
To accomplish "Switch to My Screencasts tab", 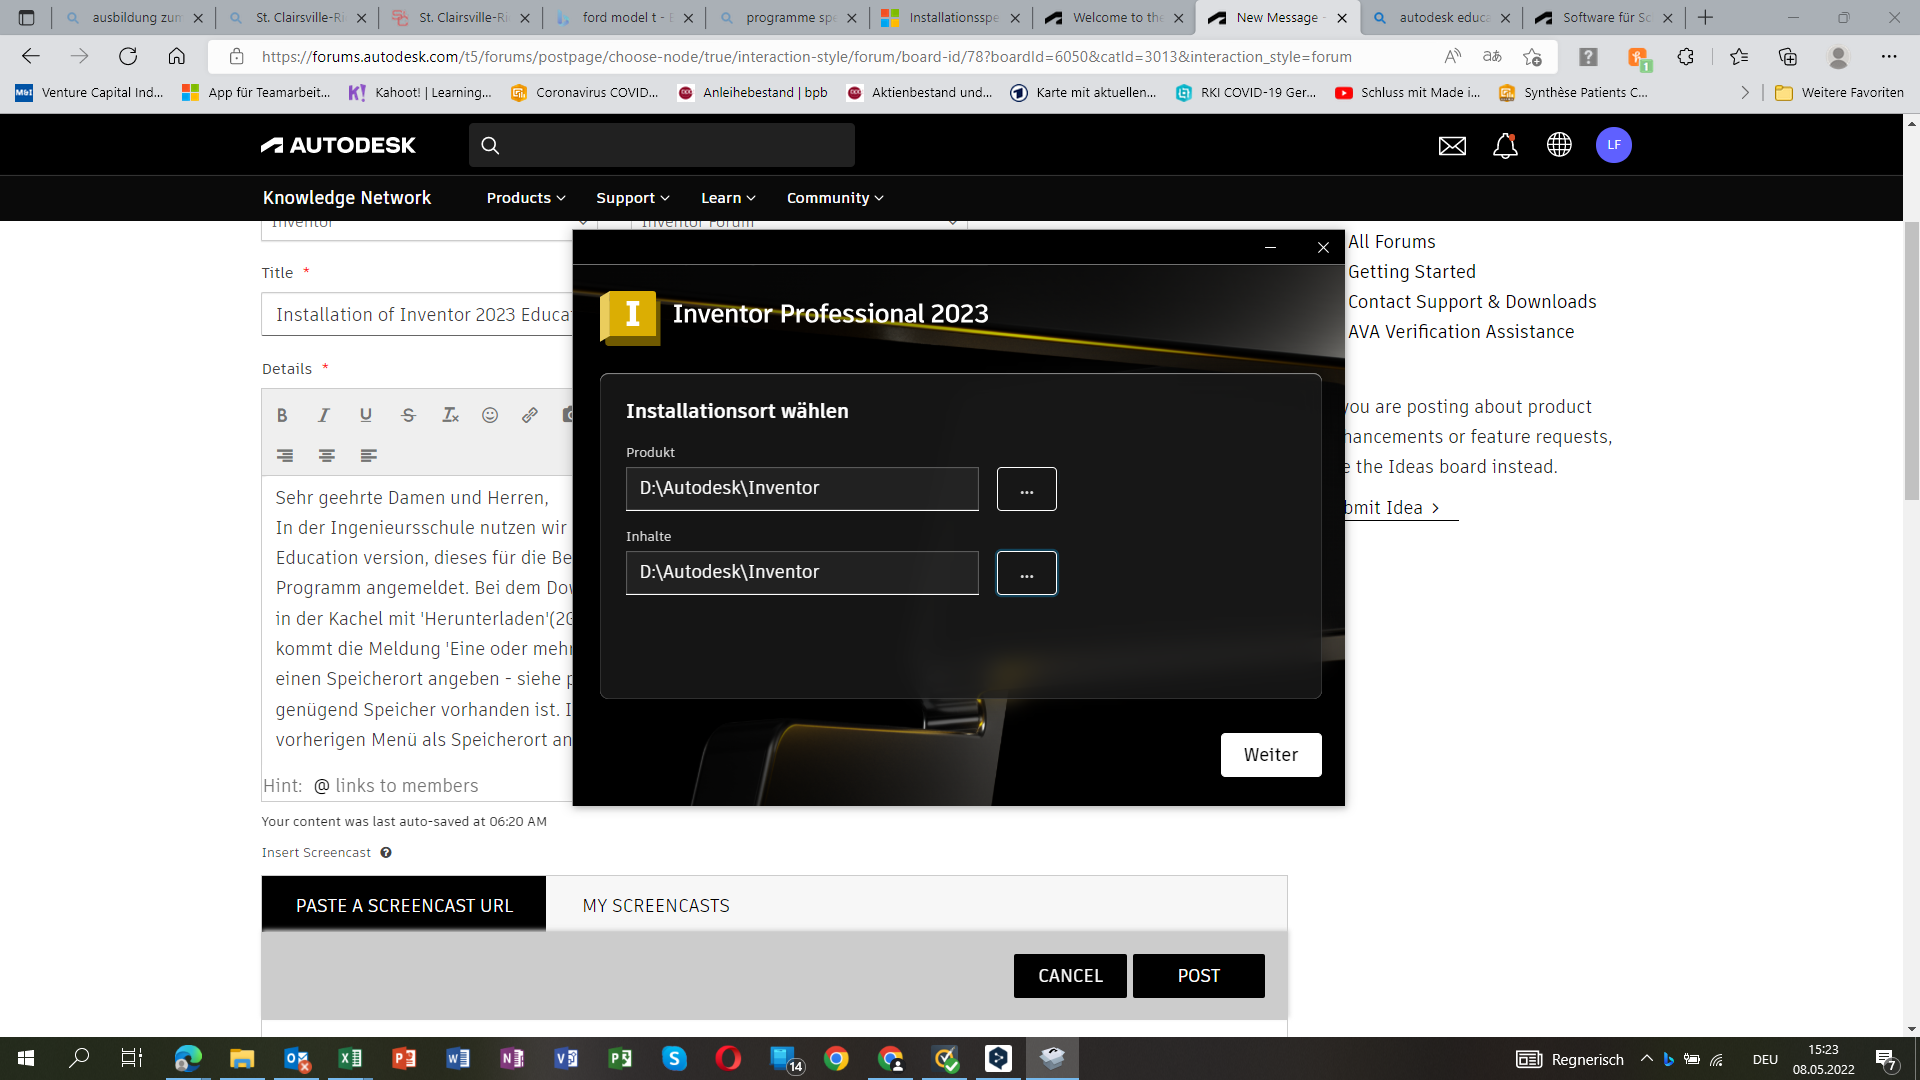I will click(656, 905).
